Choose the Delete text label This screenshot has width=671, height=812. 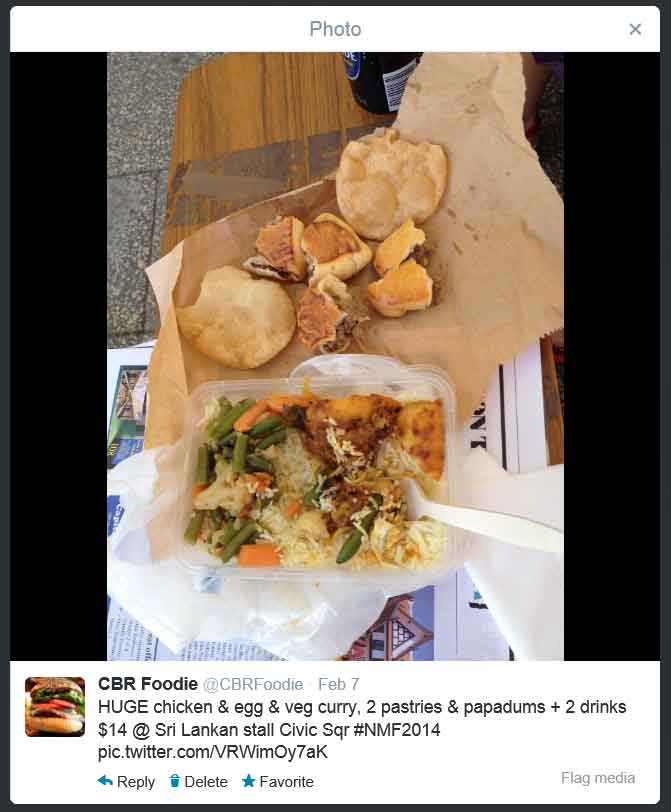pyautogui.click(x=206, y=781)
